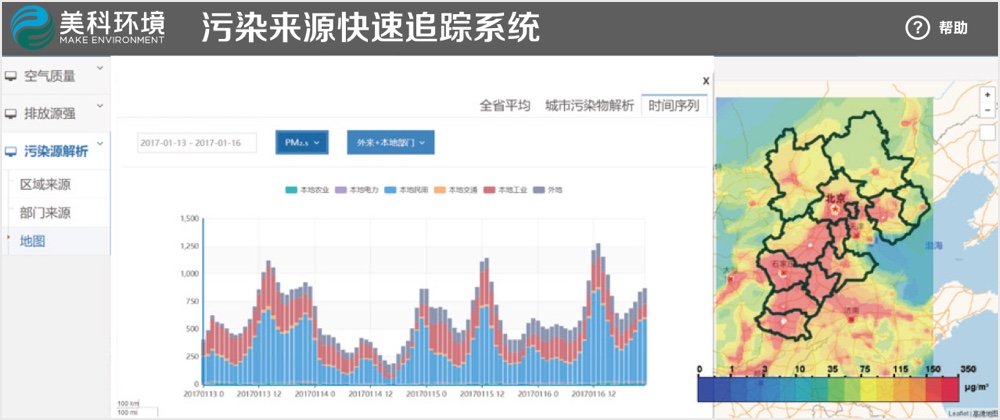Close the chart panel with X
The height and width of the screenshot is (420, 1000).
point(705,81)
